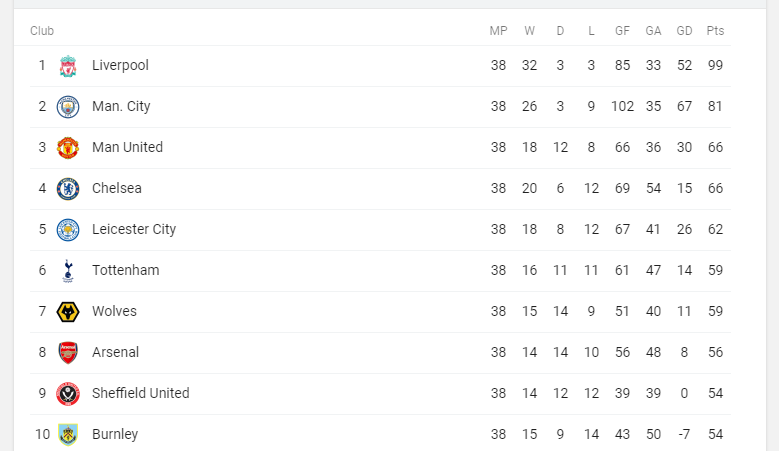
Task: Click the Liverpool club crest icon
Action: (68, 66)
